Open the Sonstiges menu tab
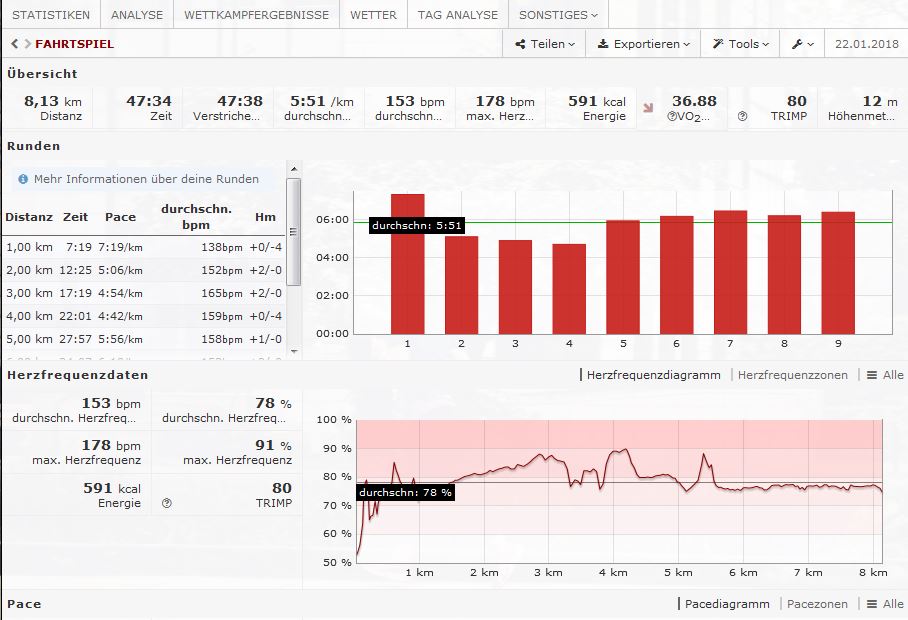908x620 pixels. (x=558, y=15)
